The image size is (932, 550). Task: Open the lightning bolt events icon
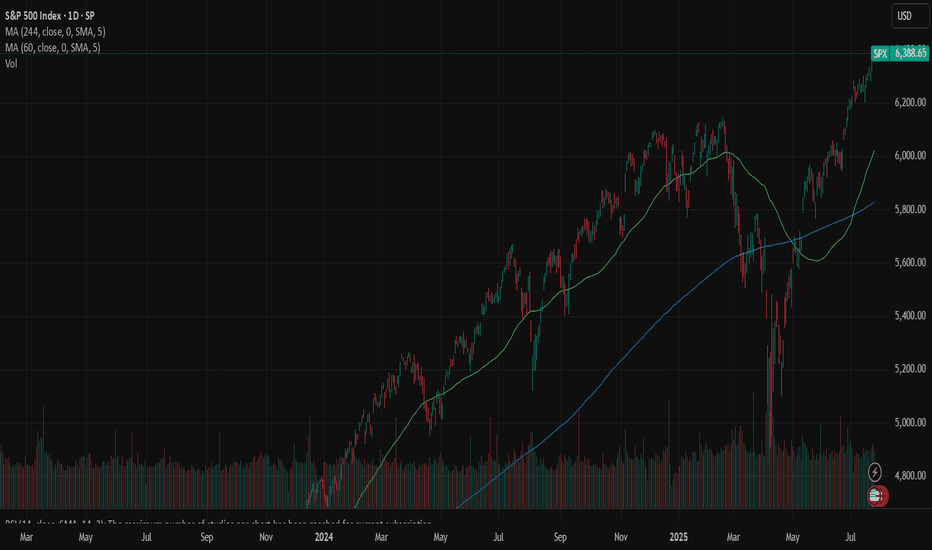coord(874,472)
